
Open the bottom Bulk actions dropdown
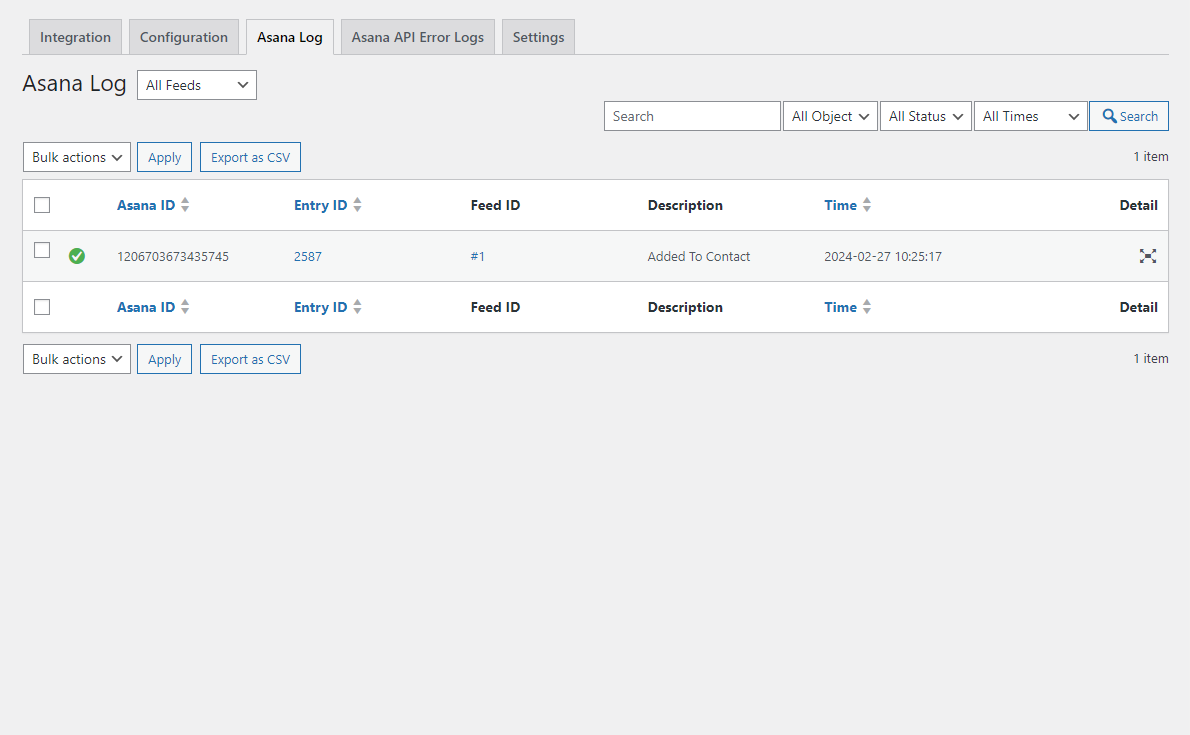point(77,359)
